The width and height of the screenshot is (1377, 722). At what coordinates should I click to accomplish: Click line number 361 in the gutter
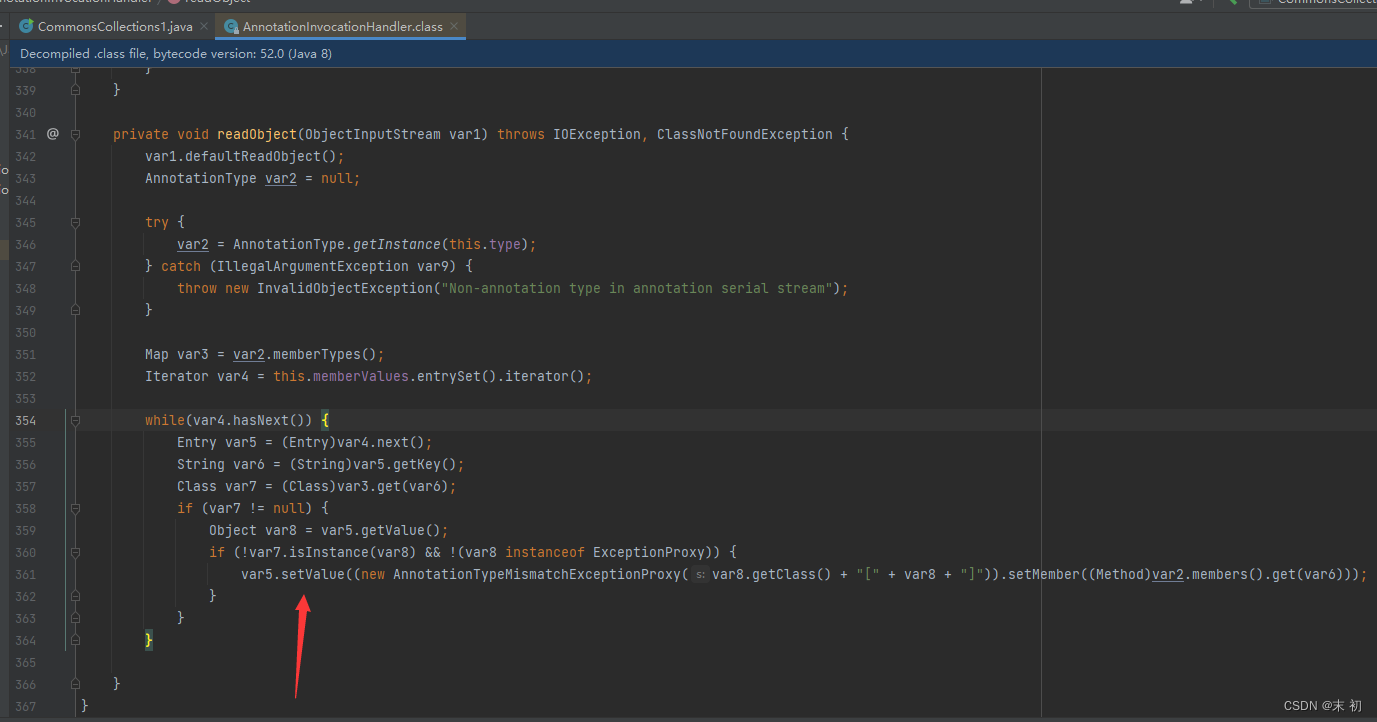26,574
